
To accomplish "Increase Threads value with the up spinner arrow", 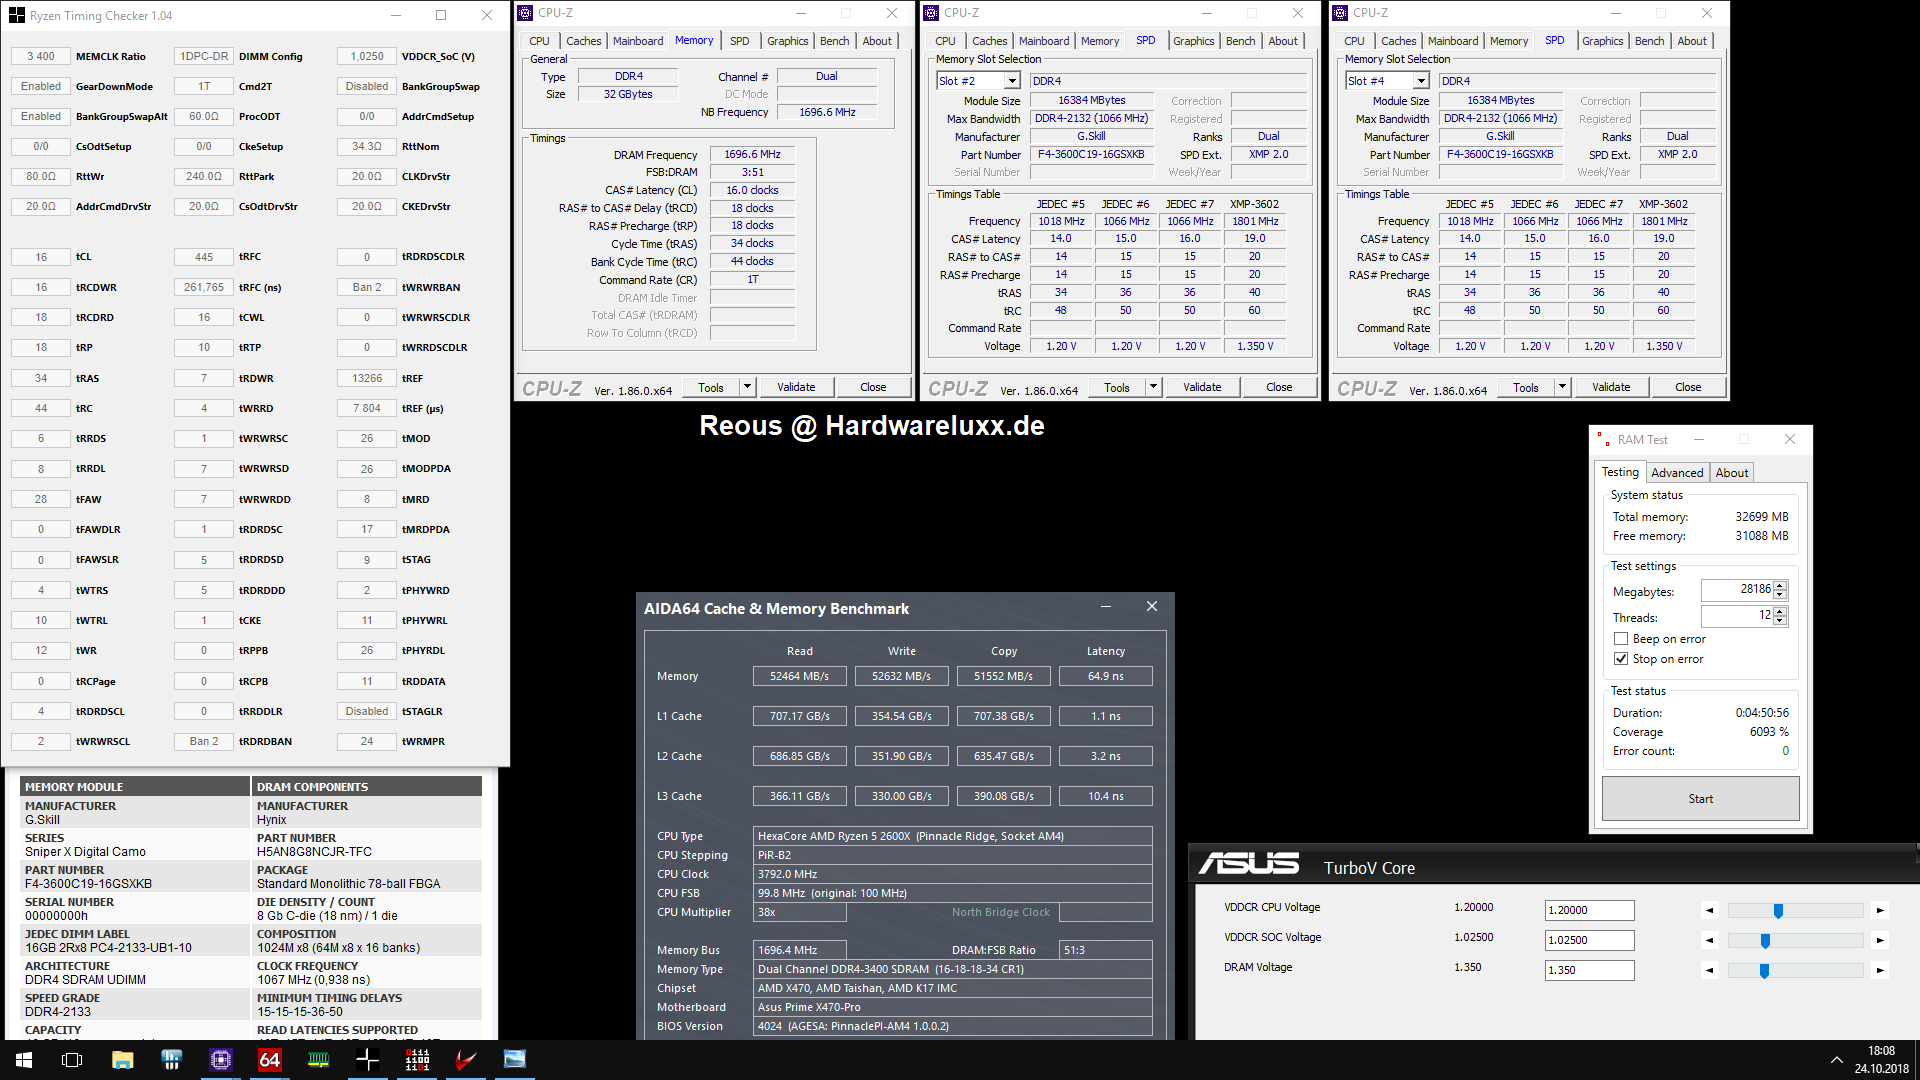I will point(1780,612).
